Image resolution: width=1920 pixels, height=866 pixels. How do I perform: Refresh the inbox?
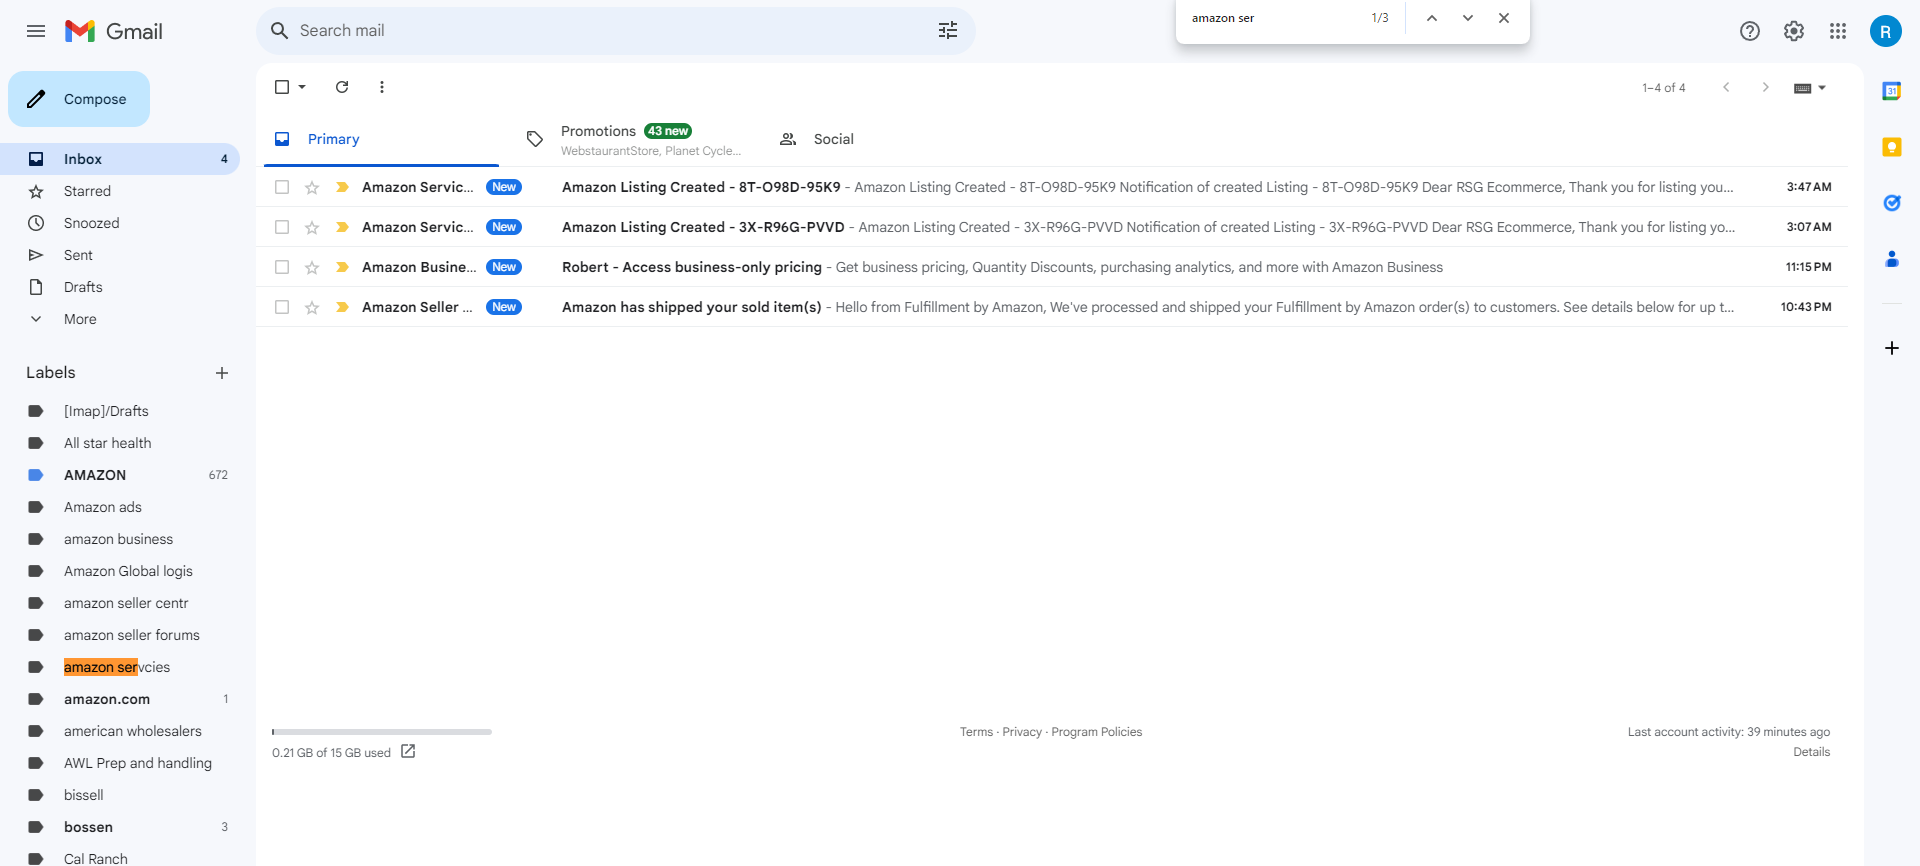(342, 87)
